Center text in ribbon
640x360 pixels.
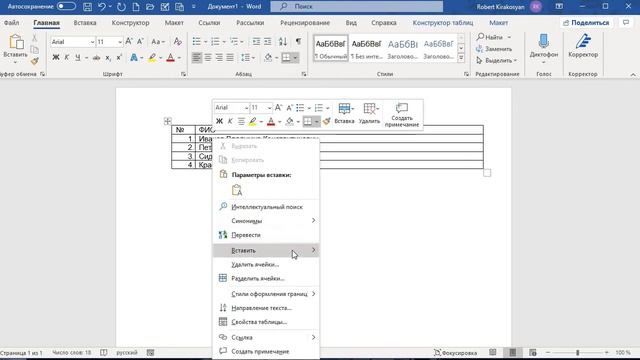click(x=208, y=58)
